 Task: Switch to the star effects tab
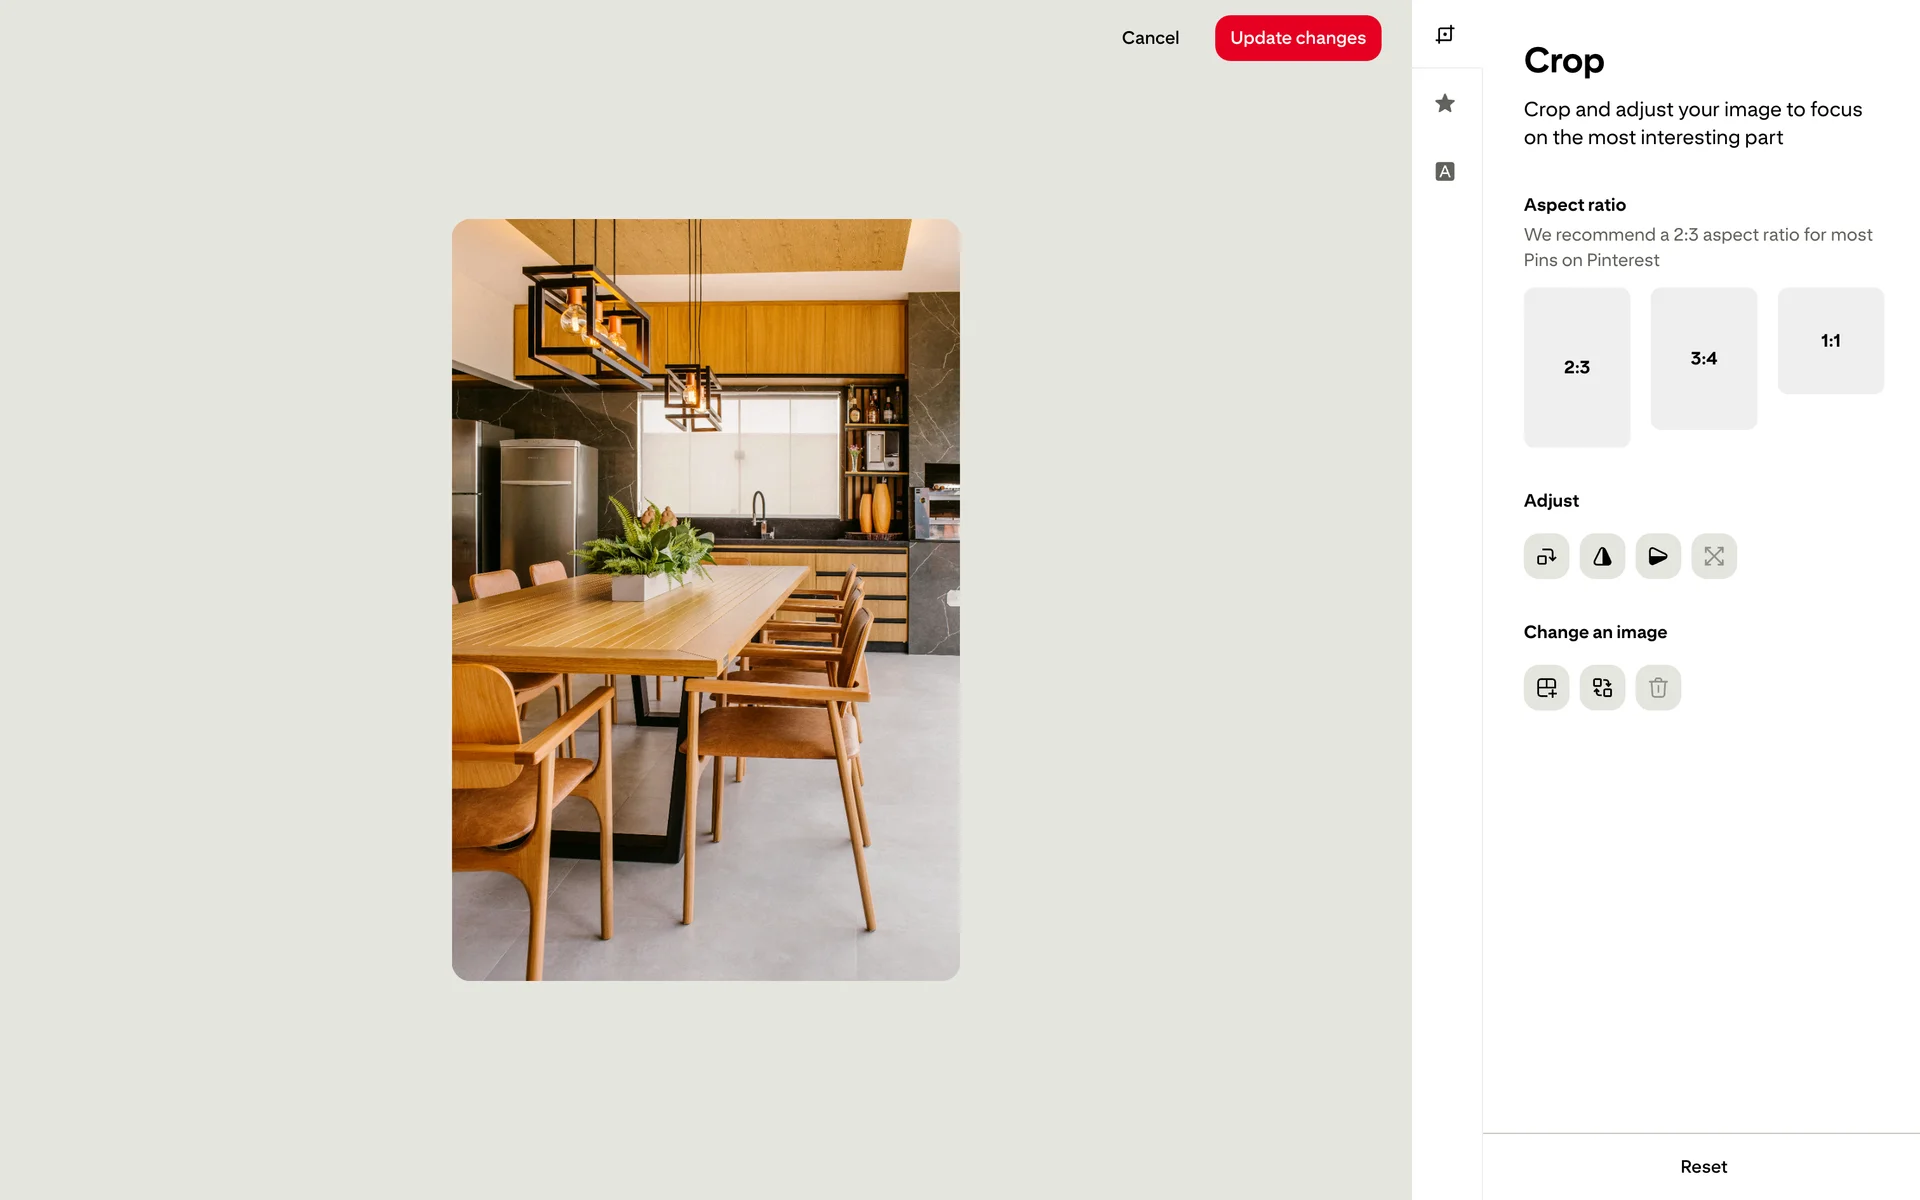[x=1445, y=103]
